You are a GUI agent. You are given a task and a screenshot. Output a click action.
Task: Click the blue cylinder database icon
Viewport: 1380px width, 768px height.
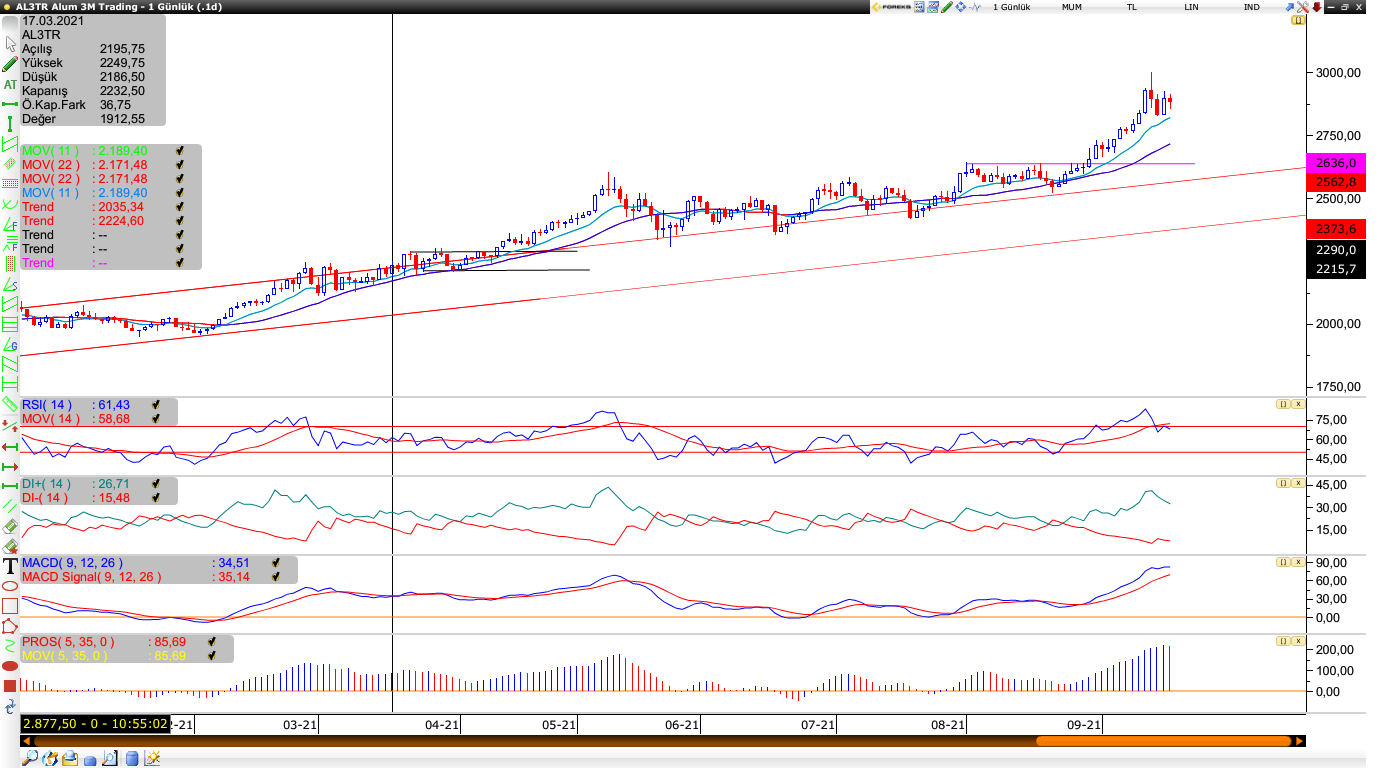point(132,758)
